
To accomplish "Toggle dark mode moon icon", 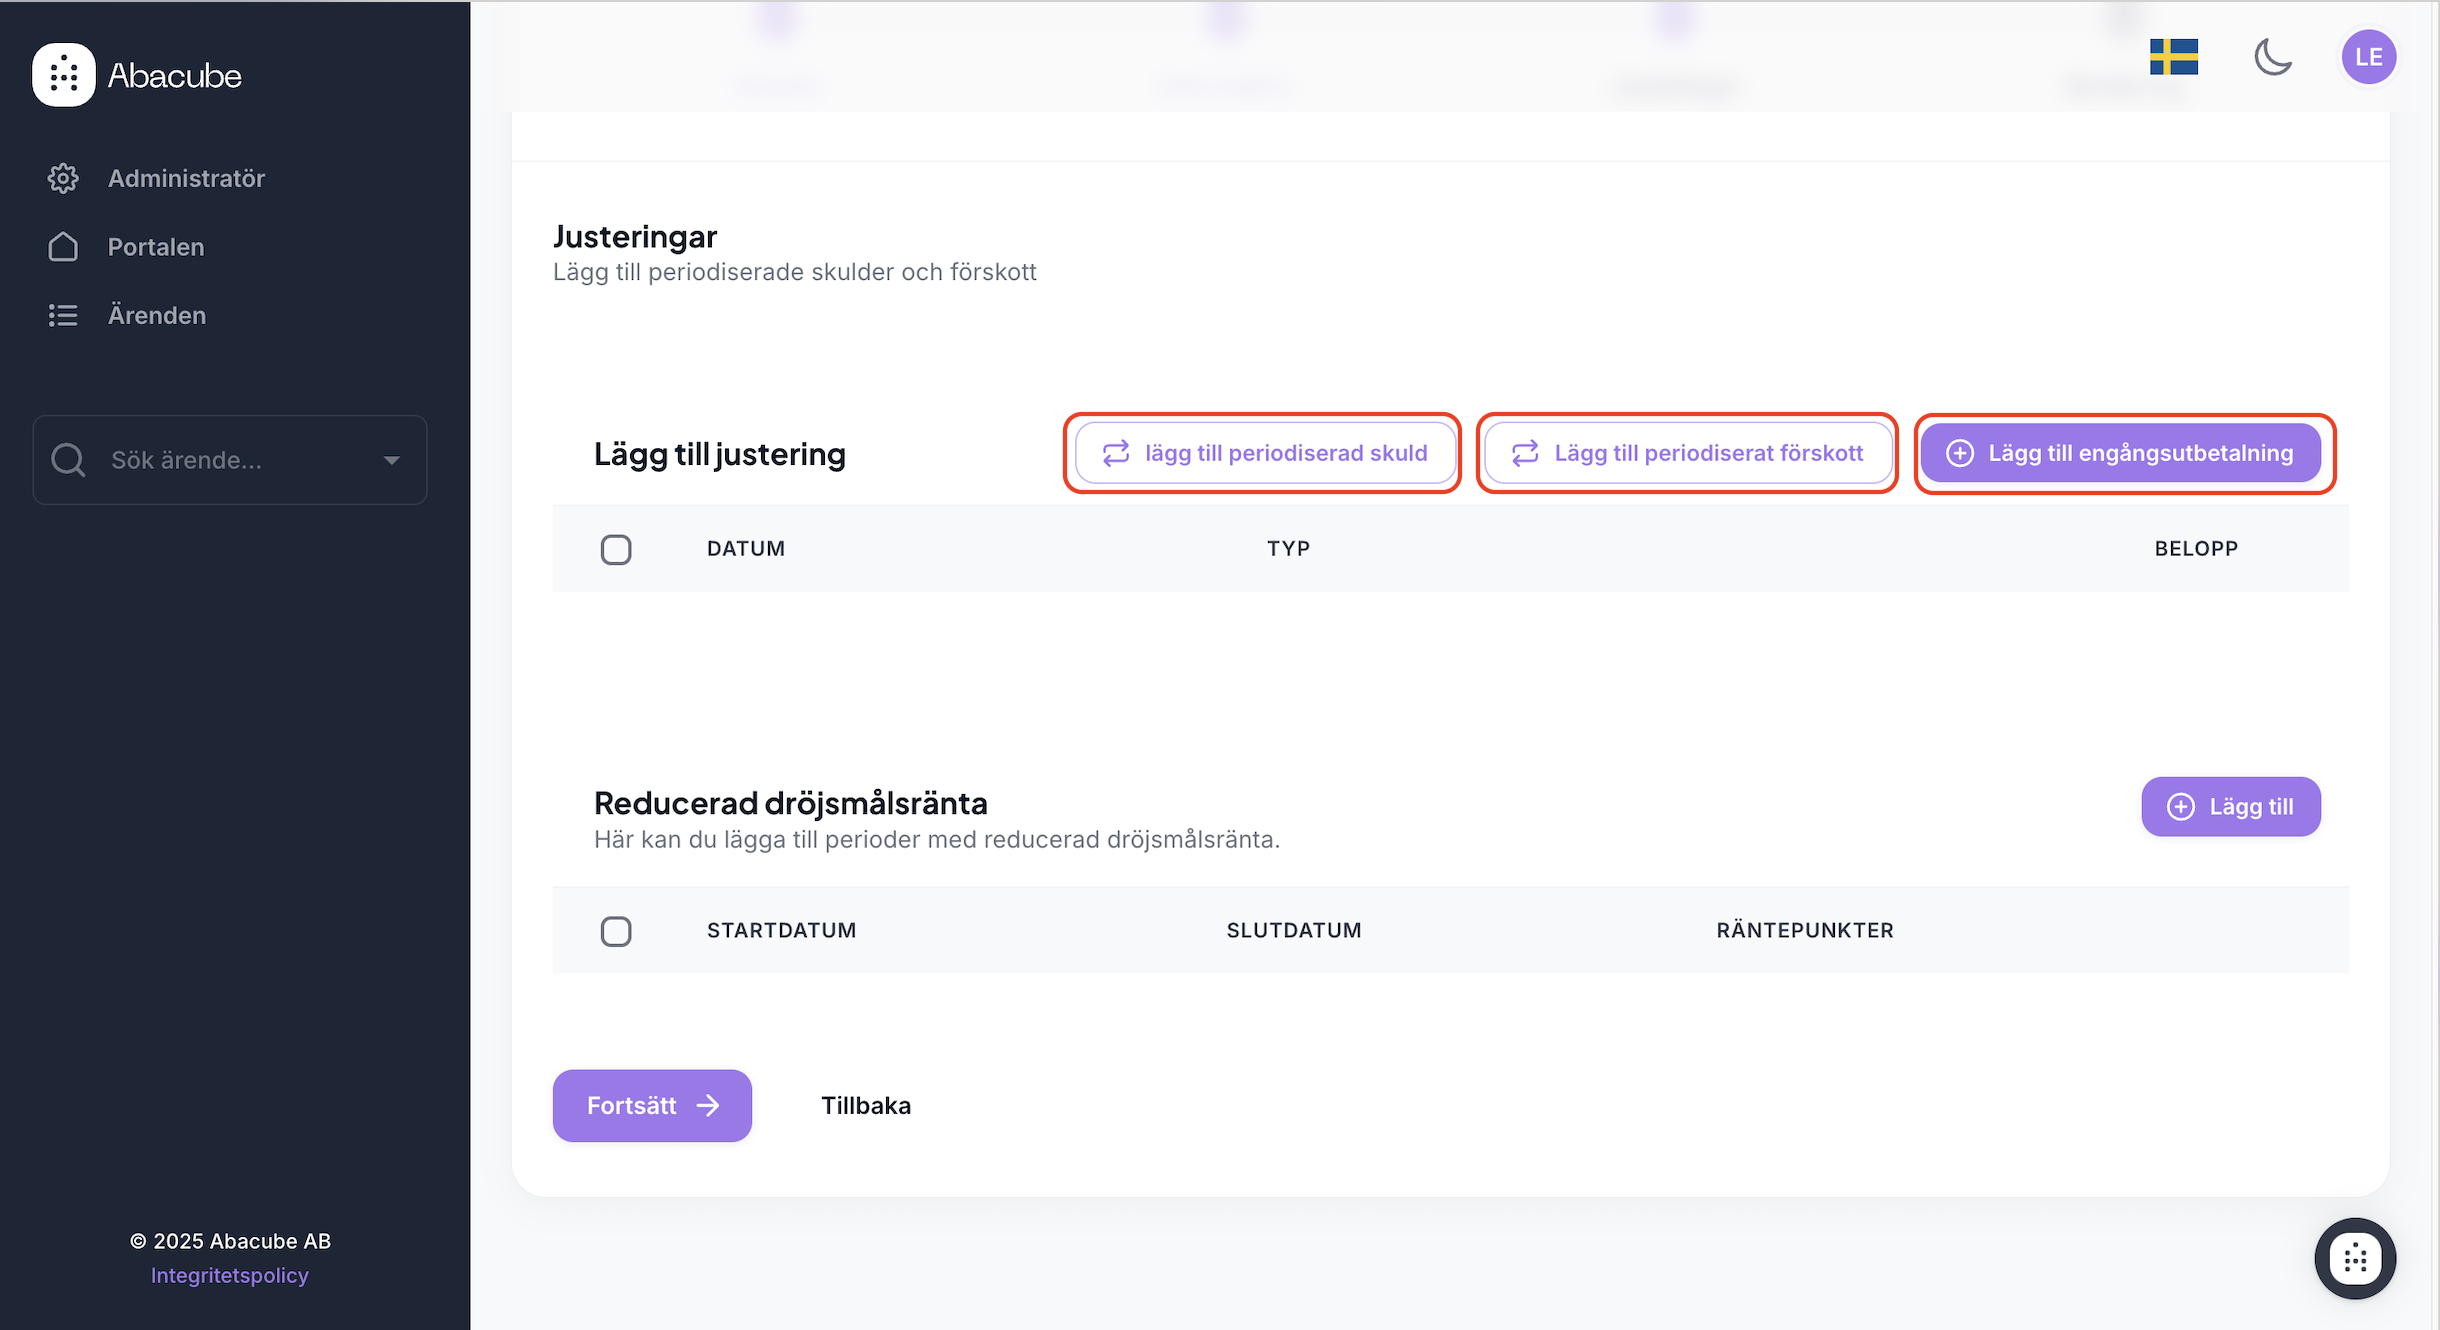I will (2273, 57).
